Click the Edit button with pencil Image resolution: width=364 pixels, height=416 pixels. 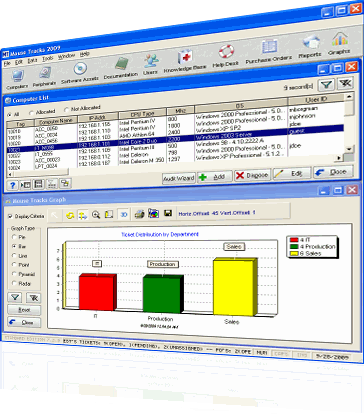click(x=292, y=173)
